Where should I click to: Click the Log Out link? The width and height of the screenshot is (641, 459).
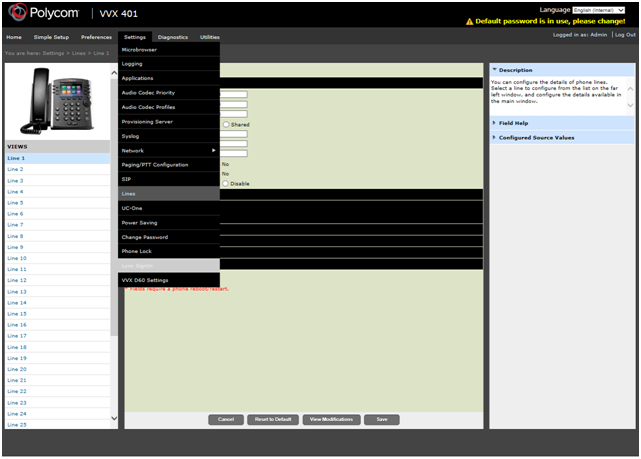[624, 34]
